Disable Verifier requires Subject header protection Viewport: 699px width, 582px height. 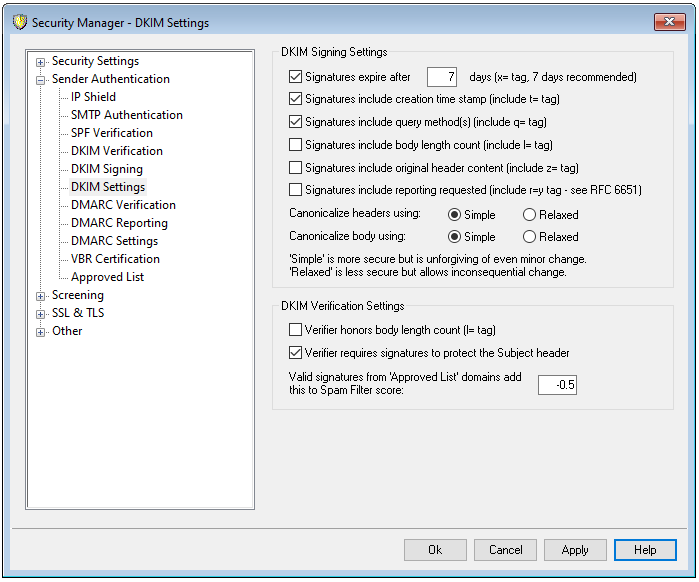295,353
